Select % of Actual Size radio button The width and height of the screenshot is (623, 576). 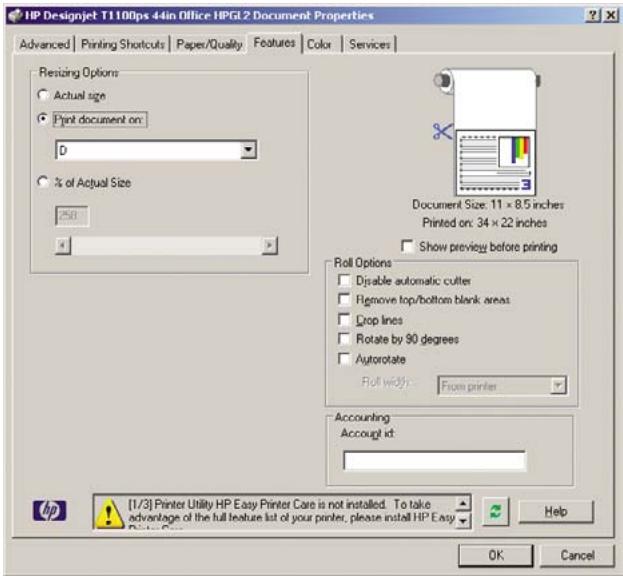(43, 182)
